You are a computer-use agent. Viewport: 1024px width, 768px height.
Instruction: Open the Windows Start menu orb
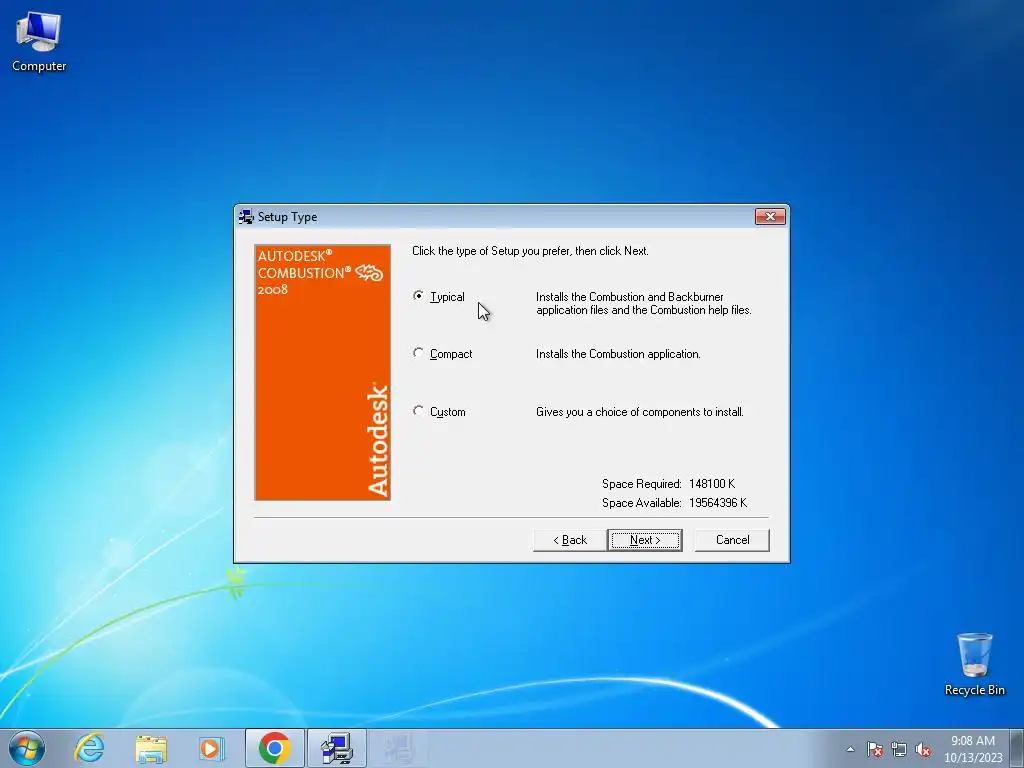click(27, 748)
